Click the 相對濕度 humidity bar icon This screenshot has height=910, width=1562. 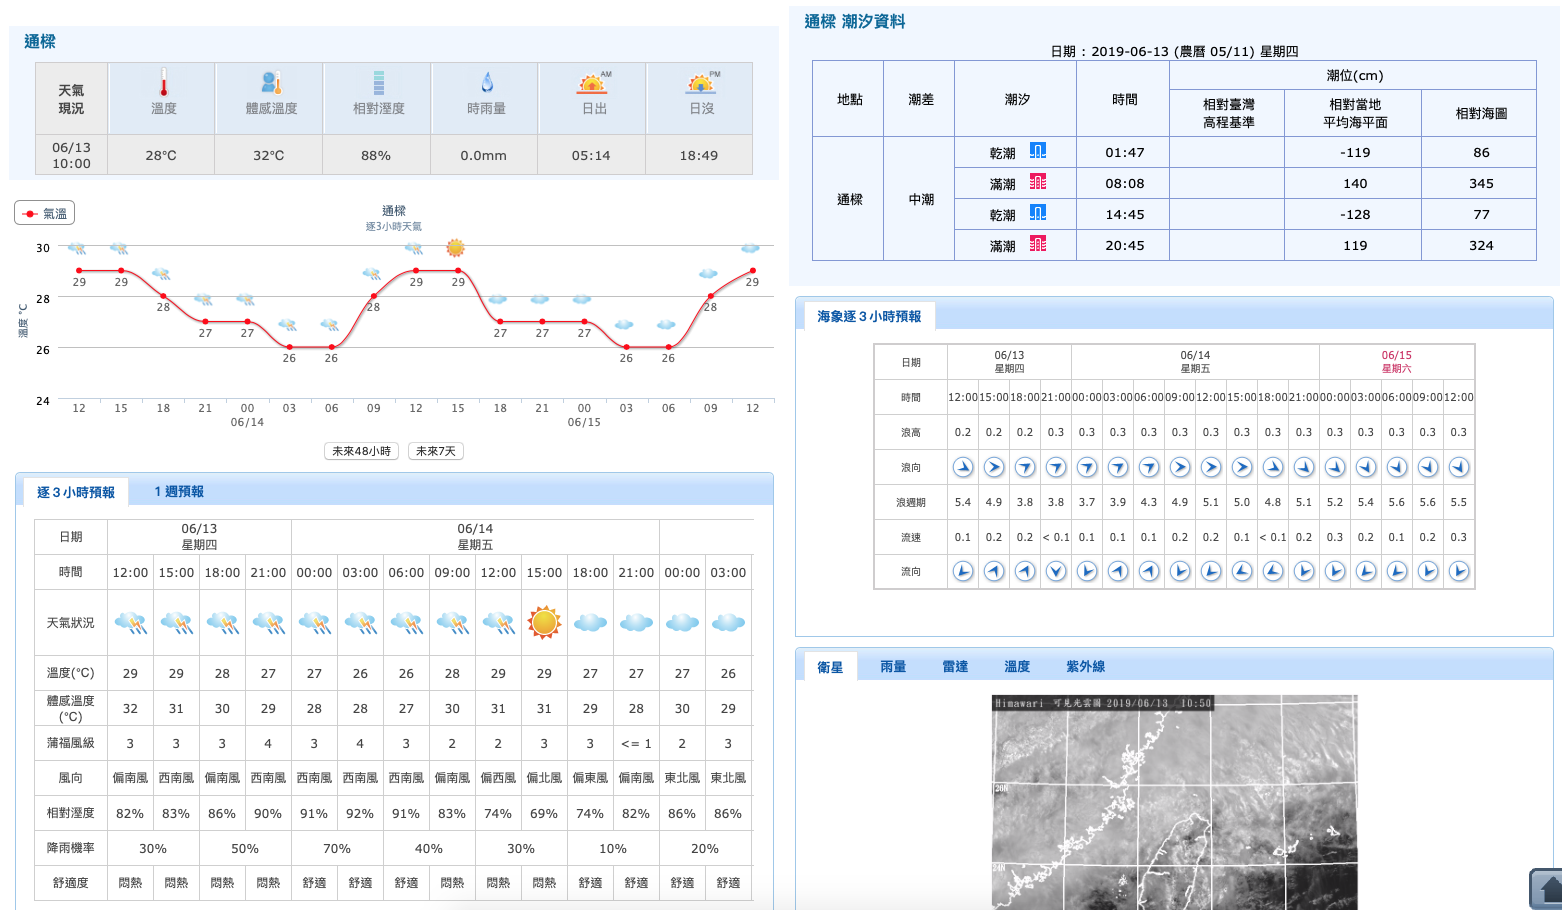pyautogui.click(x=379, y=83)
